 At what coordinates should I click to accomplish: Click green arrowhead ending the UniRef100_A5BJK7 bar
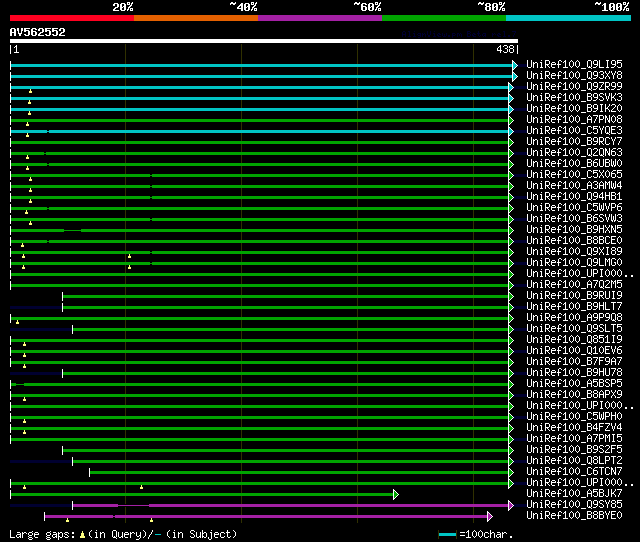(x=396, y=494)
